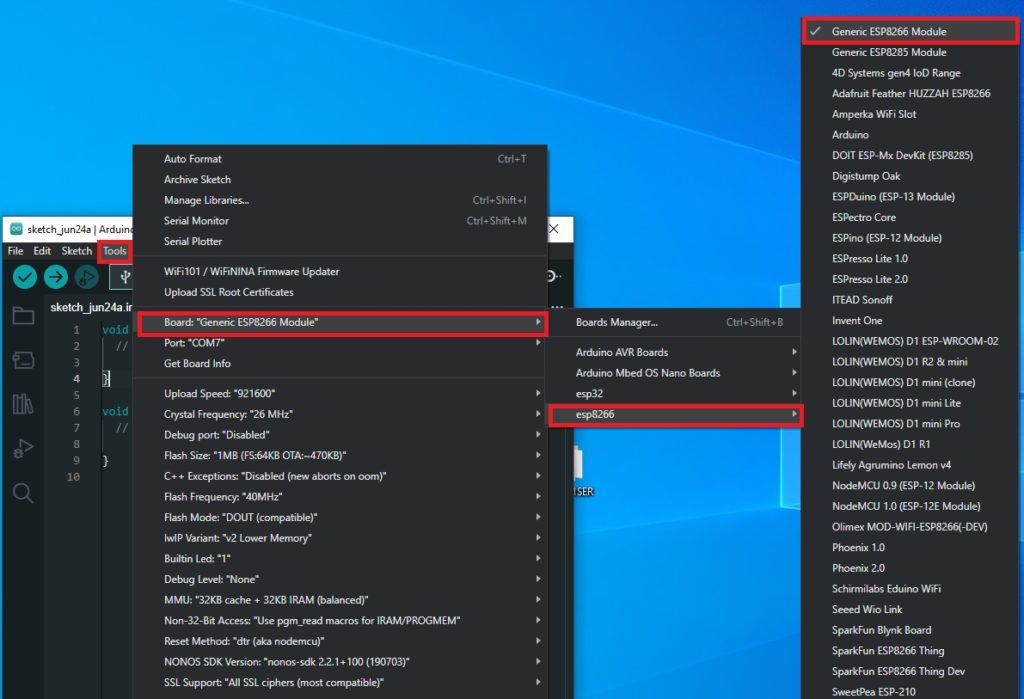
Task: Choose Serial Monitor from Tools menu
Action: (x=196, y=221)
